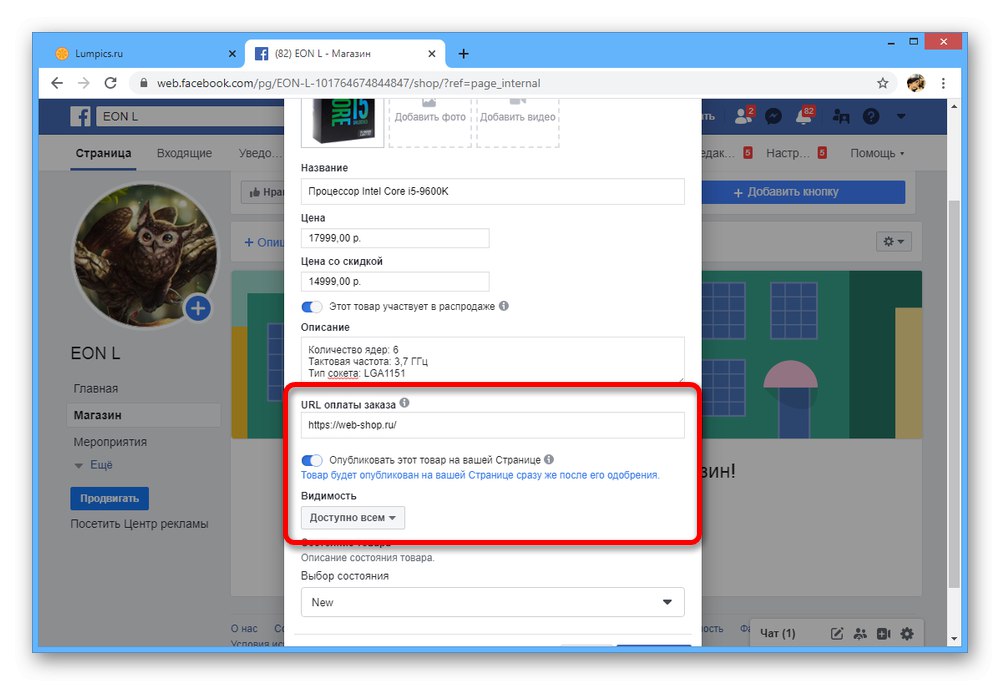The height and width of the screenshot is (685, 1000).
Task: Open Messenger icon in header
Action: pyautogui.click(x=773, y=116)
